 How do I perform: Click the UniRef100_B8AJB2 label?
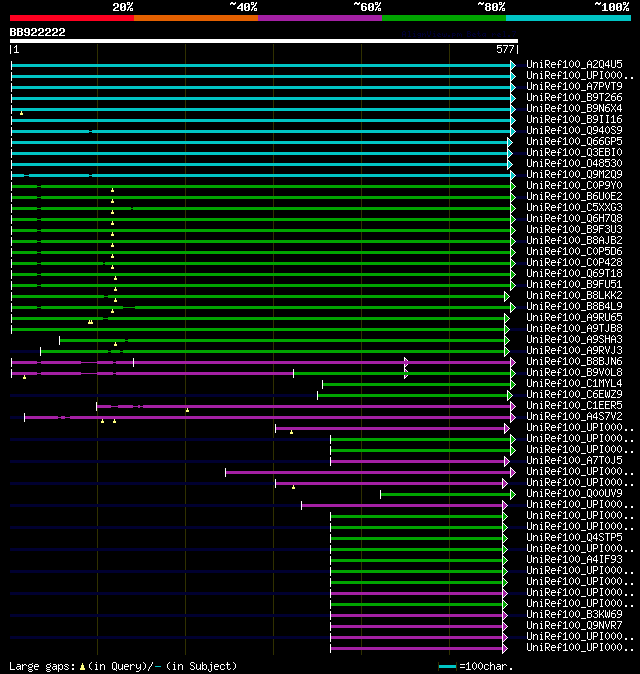(574, 241)
